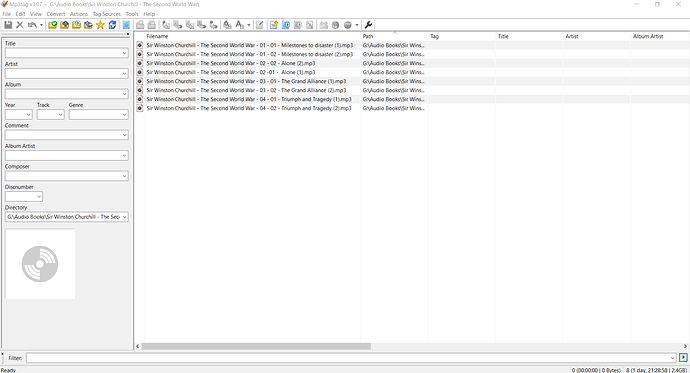Open Tag - Tag converter icon
The width and height of the screenshot is (690, 373).
(x=213, y=25)
